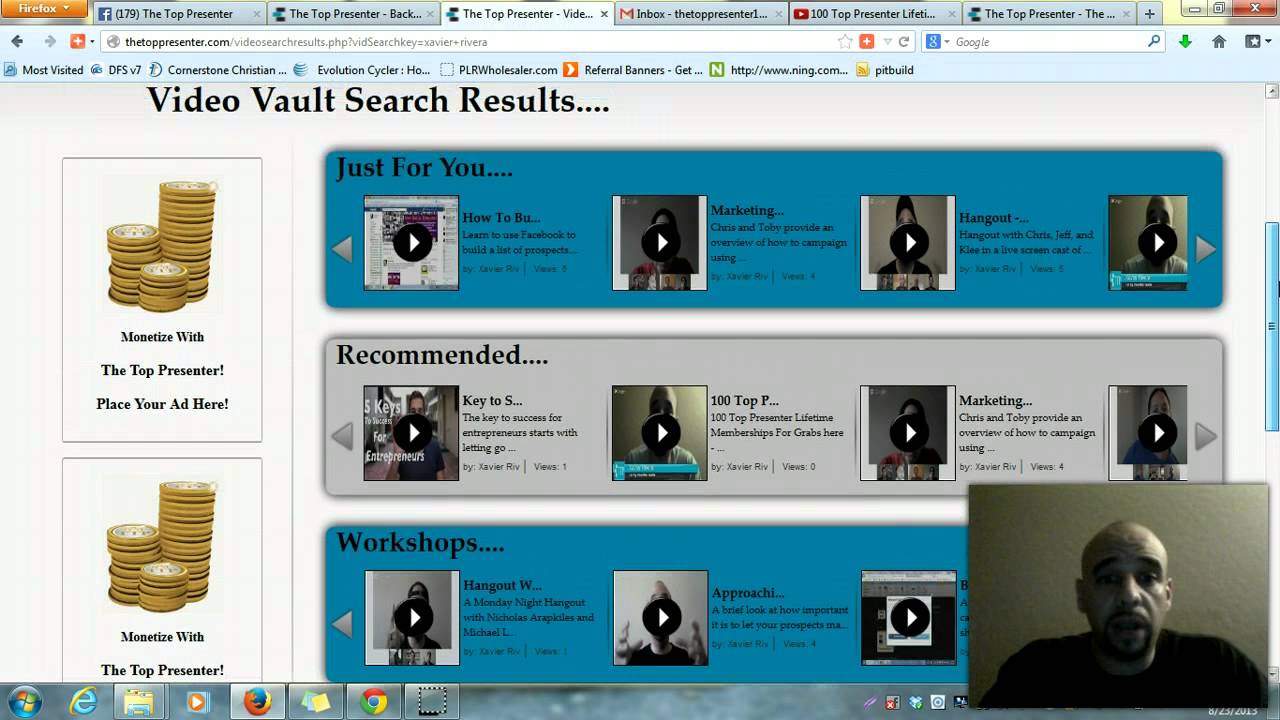Click 'Hangout W...' video title text
The width and height of the screenshot is (1280, 720).
click(x=502, y=585)
